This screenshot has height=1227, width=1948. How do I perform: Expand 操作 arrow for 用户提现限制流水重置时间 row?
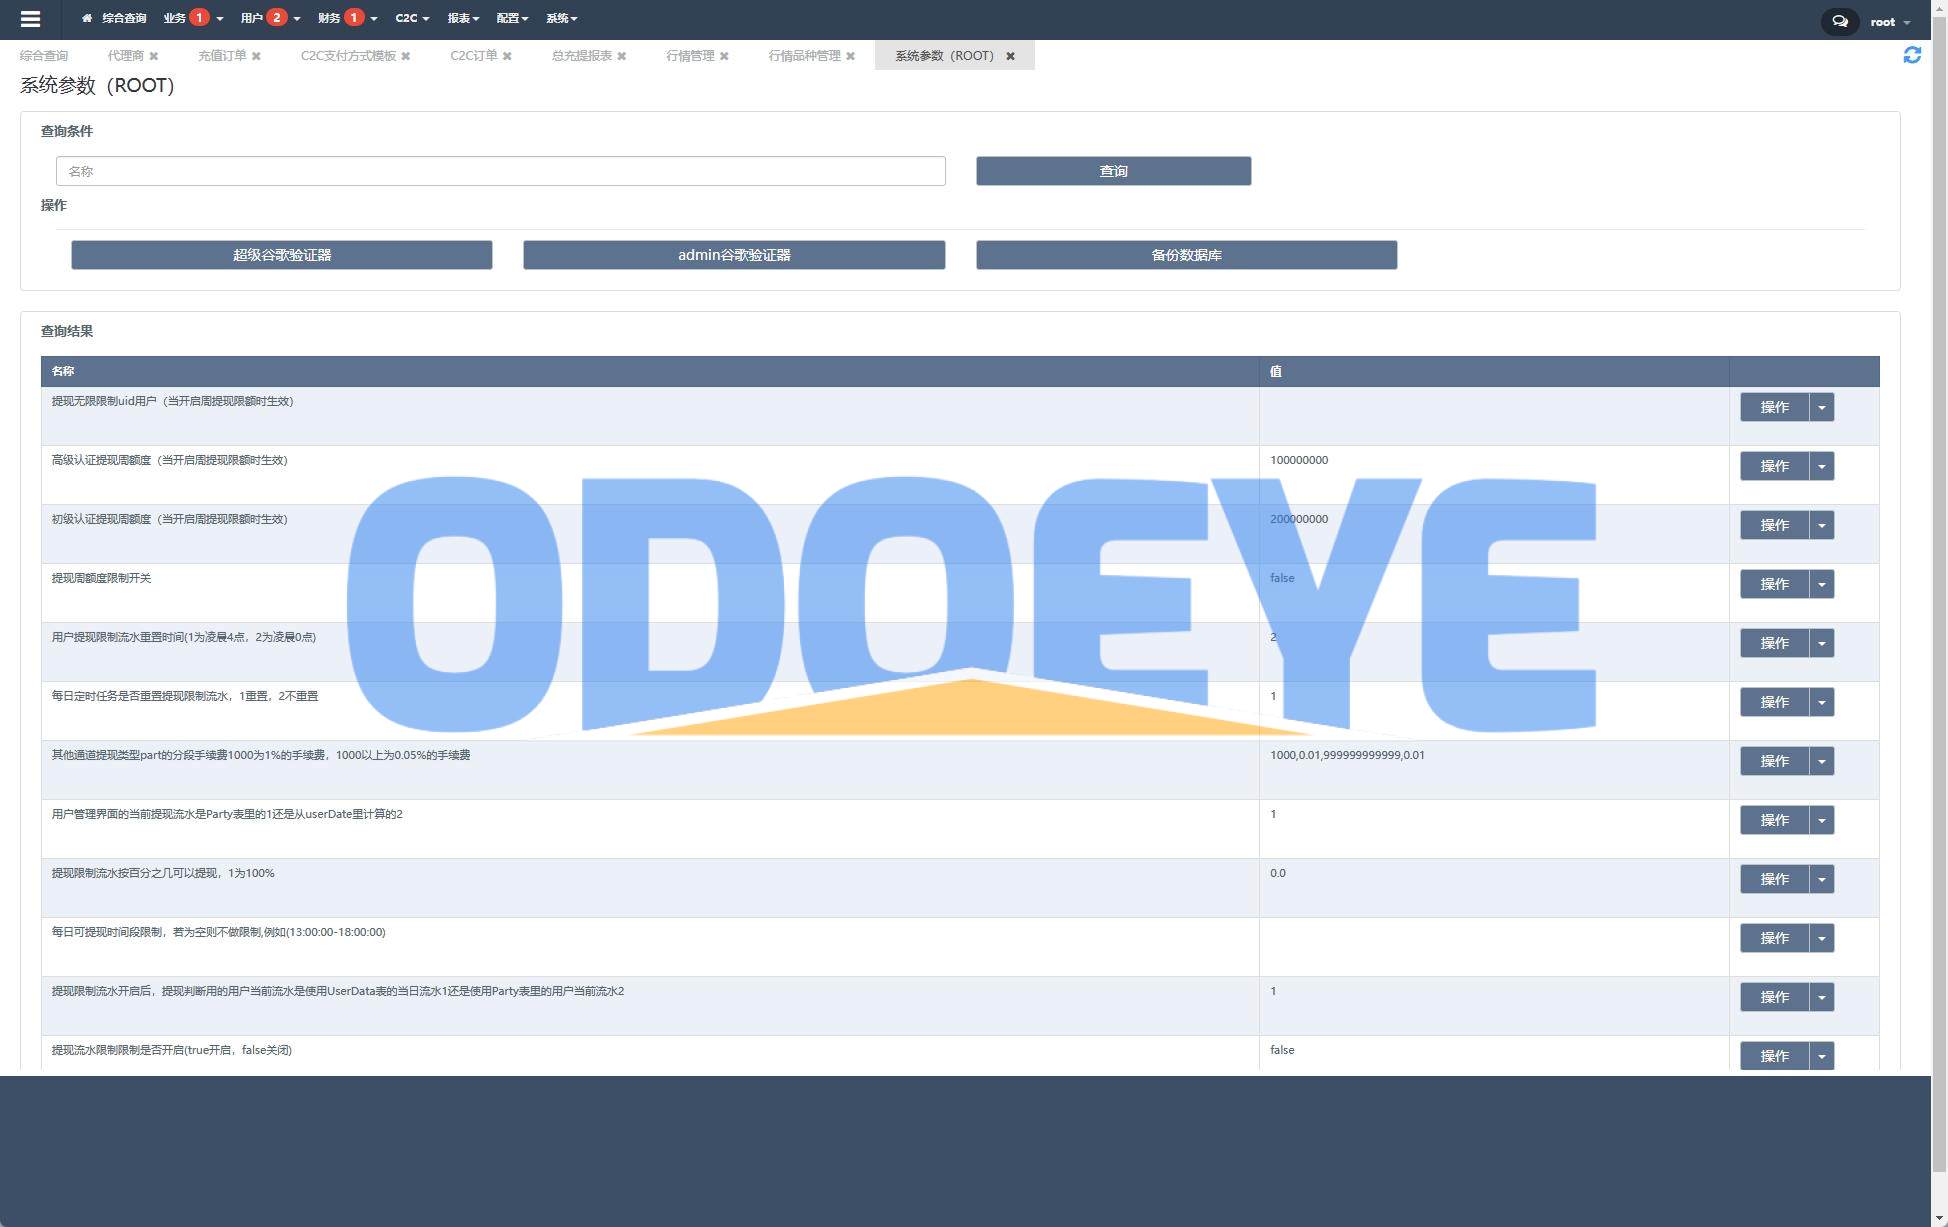coord(1822,643)
